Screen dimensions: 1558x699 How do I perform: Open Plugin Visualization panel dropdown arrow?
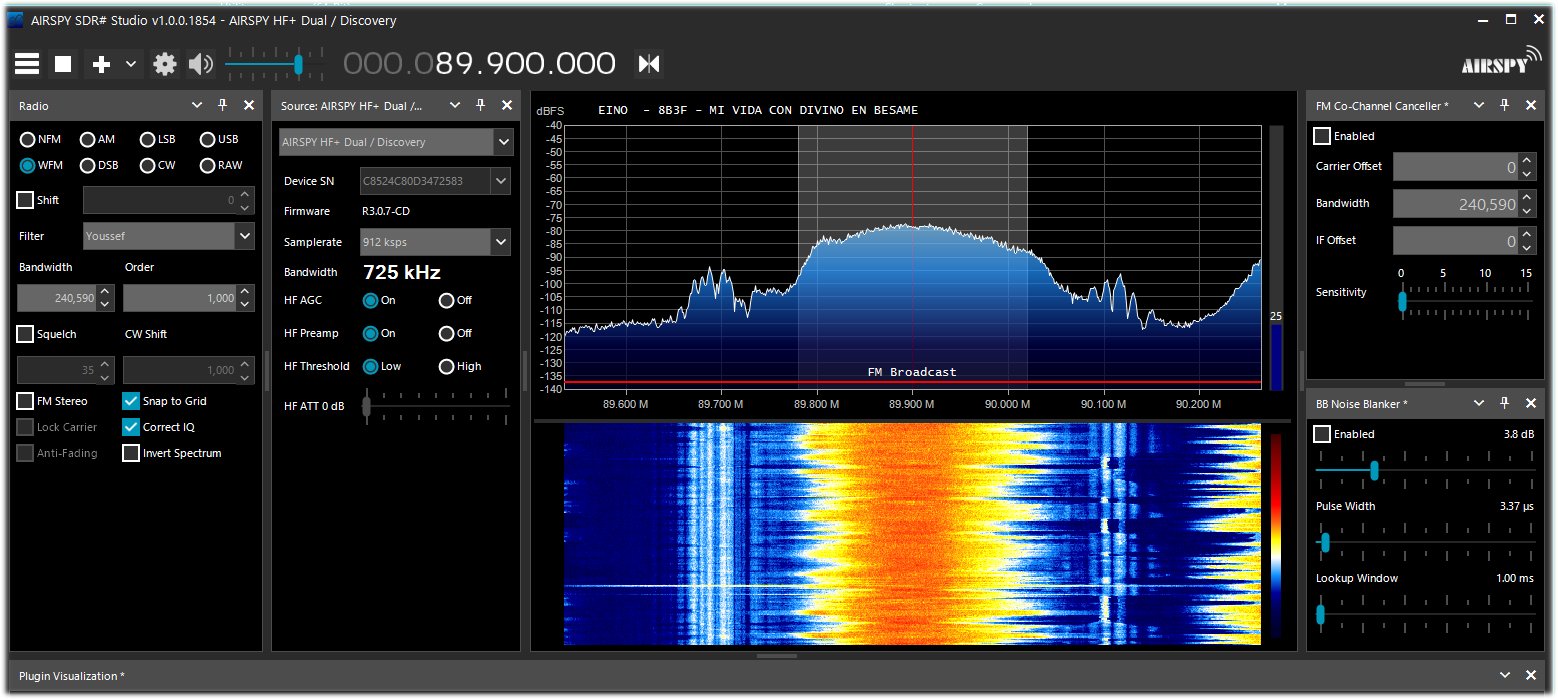pyautogui.click(x=1504, y=676)
